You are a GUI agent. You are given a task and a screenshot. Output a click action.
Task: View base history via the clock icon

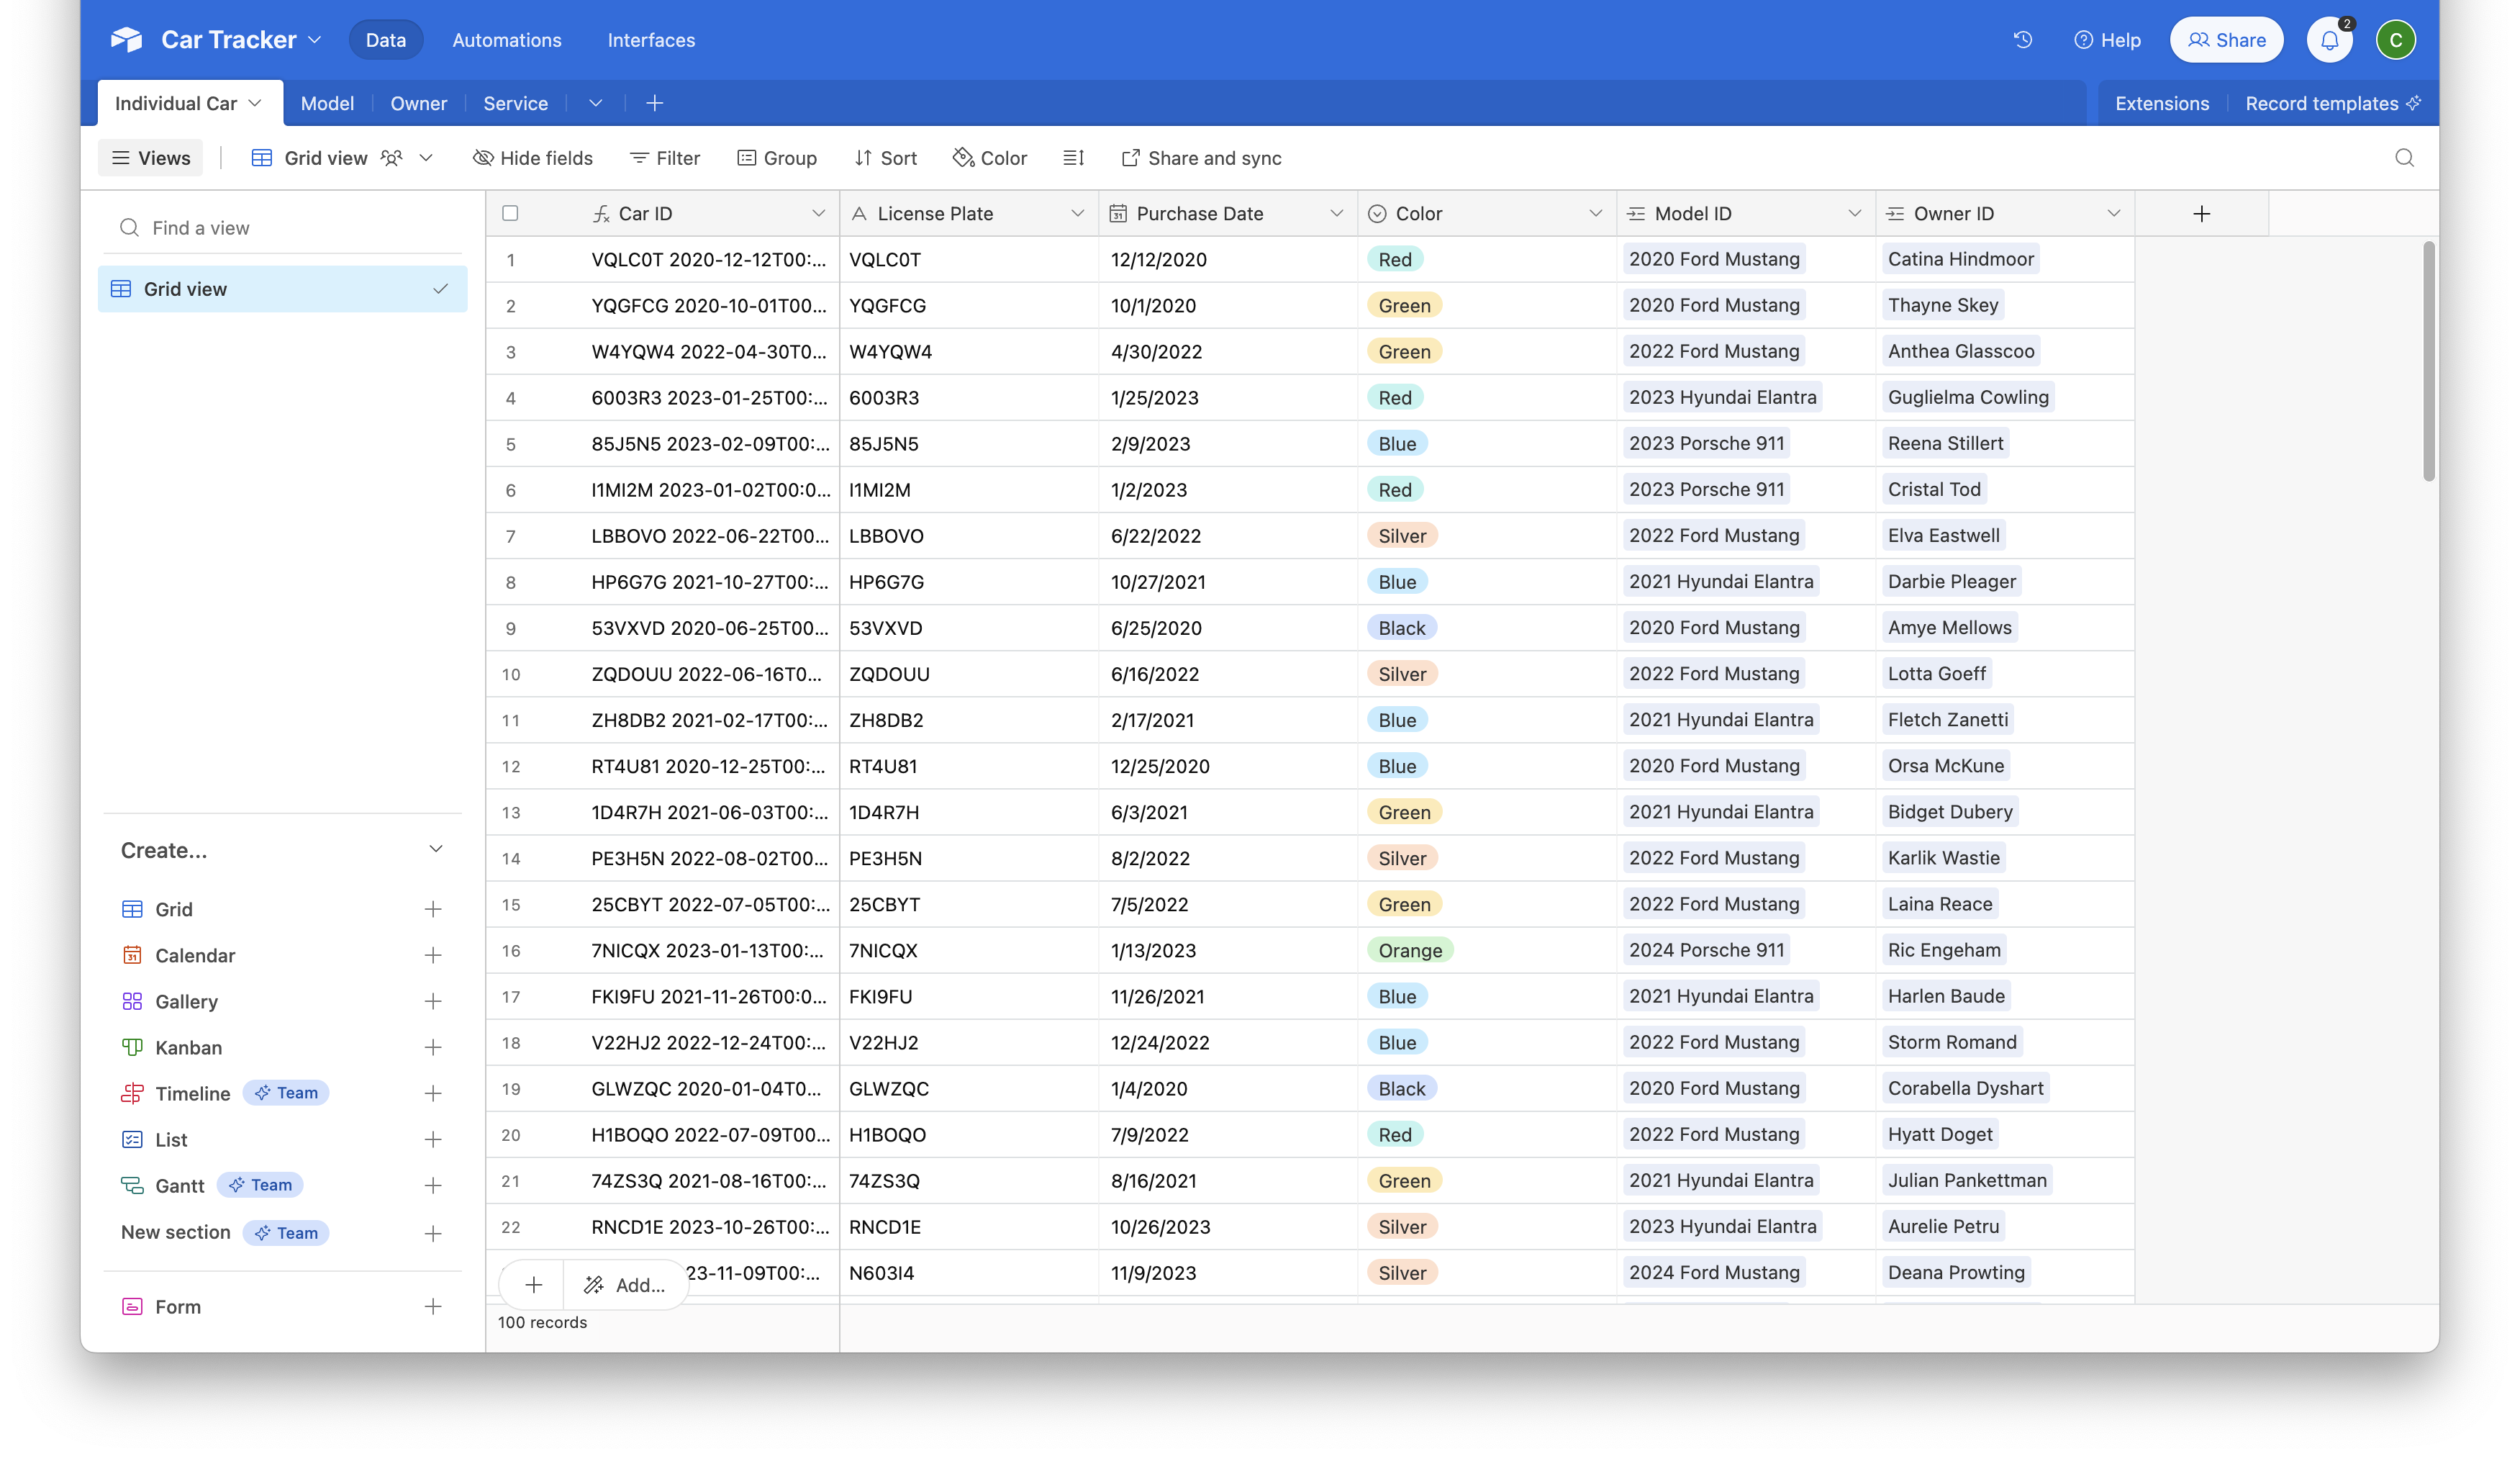pos(2023,39)
